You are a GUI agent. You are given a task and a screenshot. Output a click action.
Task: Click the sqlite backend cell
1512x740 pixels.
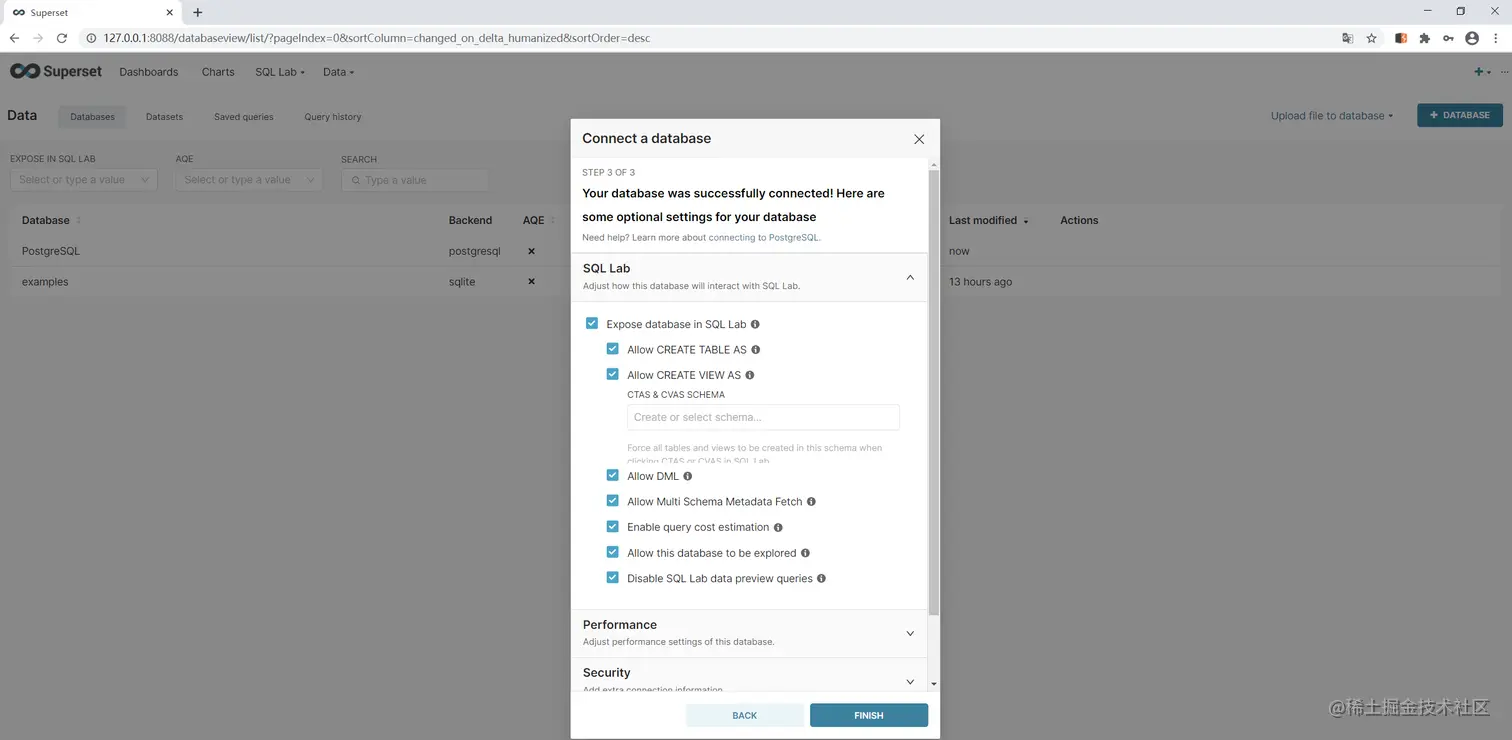pos(462,282)
